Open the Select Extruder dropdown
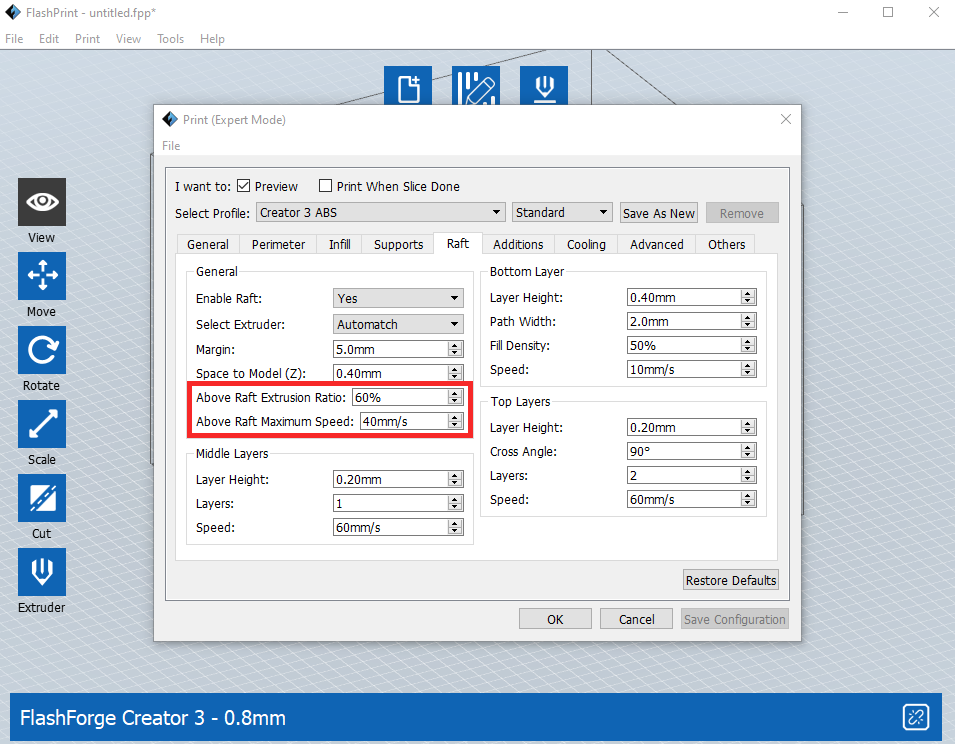 pos(398,325)
